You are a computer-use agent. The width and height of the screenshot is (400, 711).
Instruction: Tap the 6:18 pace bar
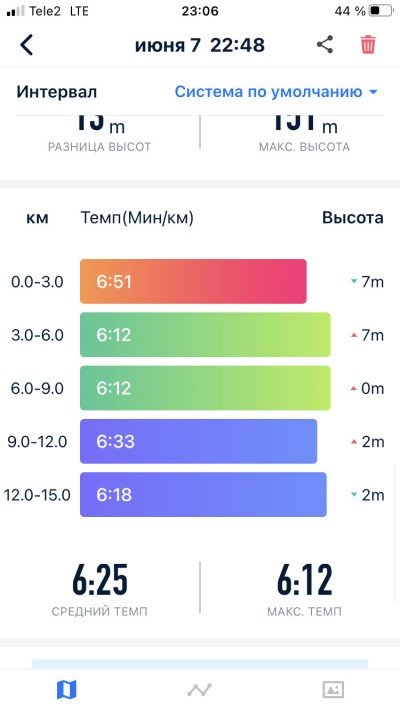tap(203, 494)
